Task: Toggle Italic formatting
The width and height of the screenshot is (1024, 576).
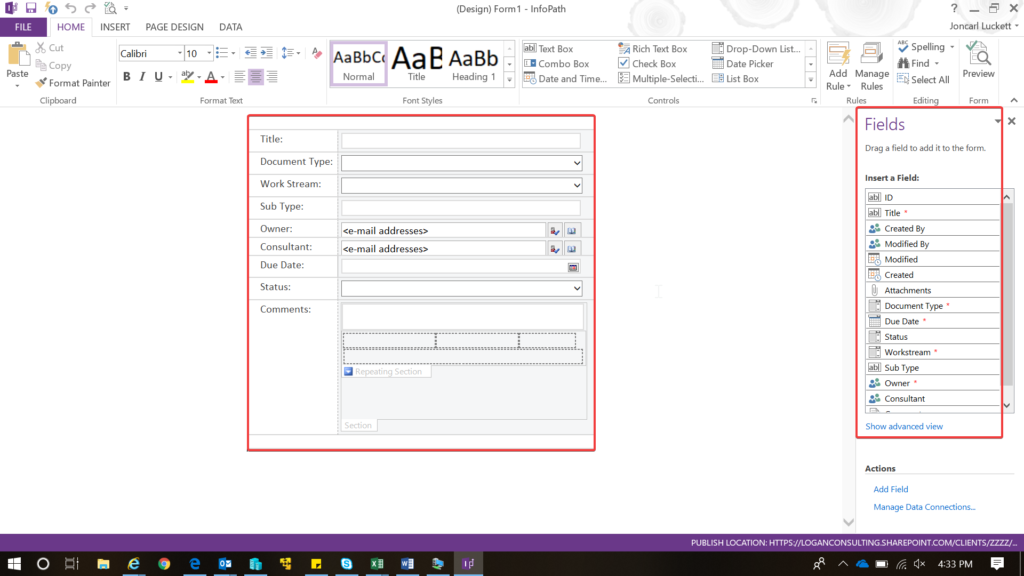Action: (x=142, y=76)
